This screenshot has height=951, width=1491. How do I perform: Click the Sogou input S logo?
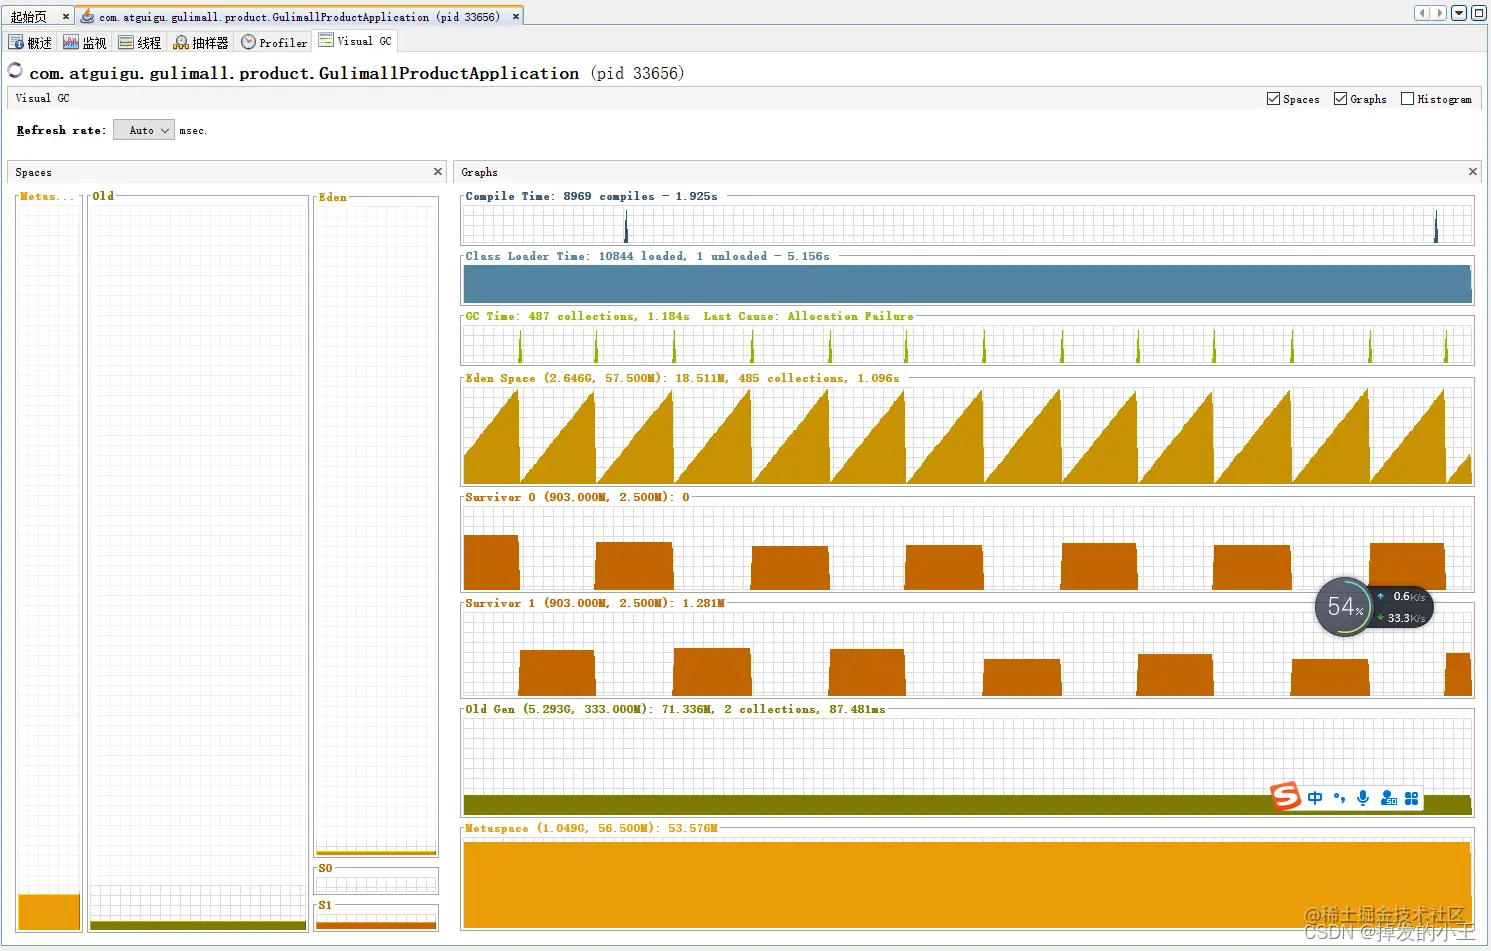[x=1286, y=796]
